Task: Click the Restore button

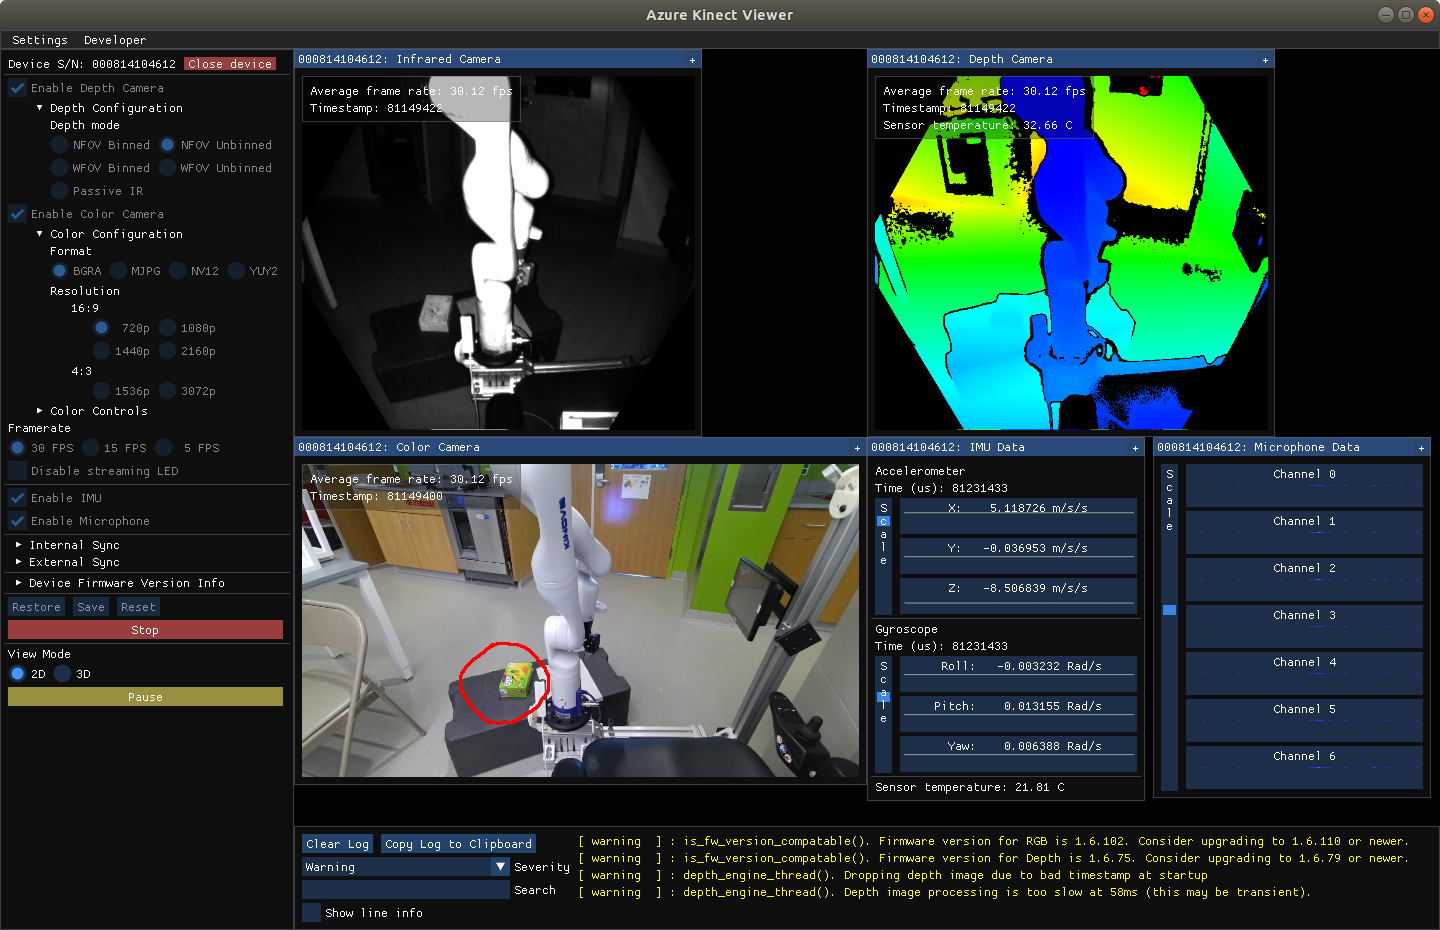Action: pos(37,607)
